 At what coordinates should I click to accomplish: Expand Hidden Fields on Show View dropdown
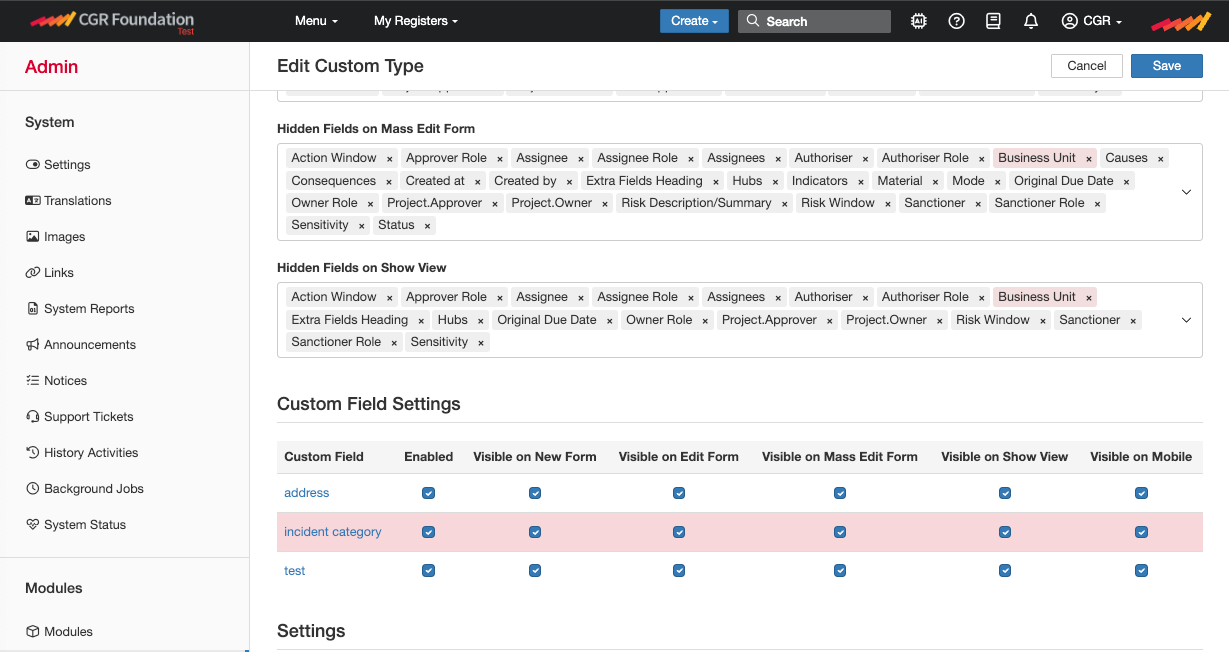(1186, 320)
